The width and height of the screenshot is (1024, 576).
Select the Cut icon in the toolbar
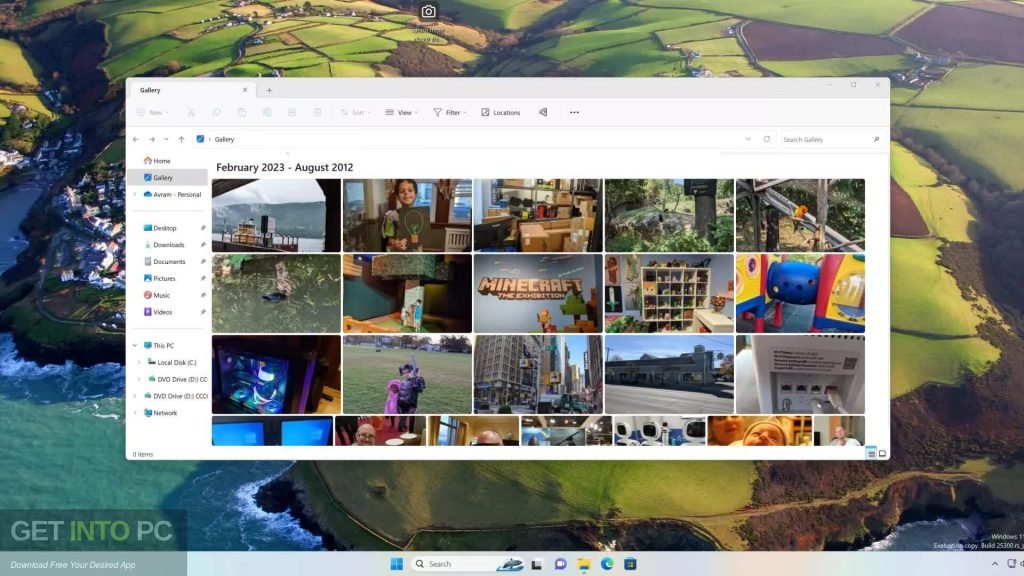pos(191,112)
